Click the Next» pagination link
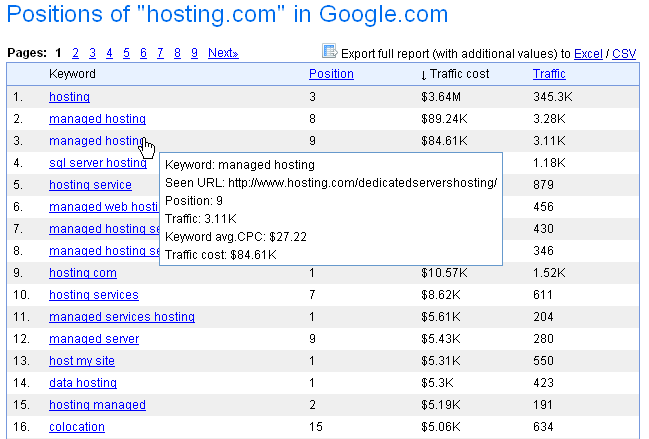 click(x=223, y=53)
